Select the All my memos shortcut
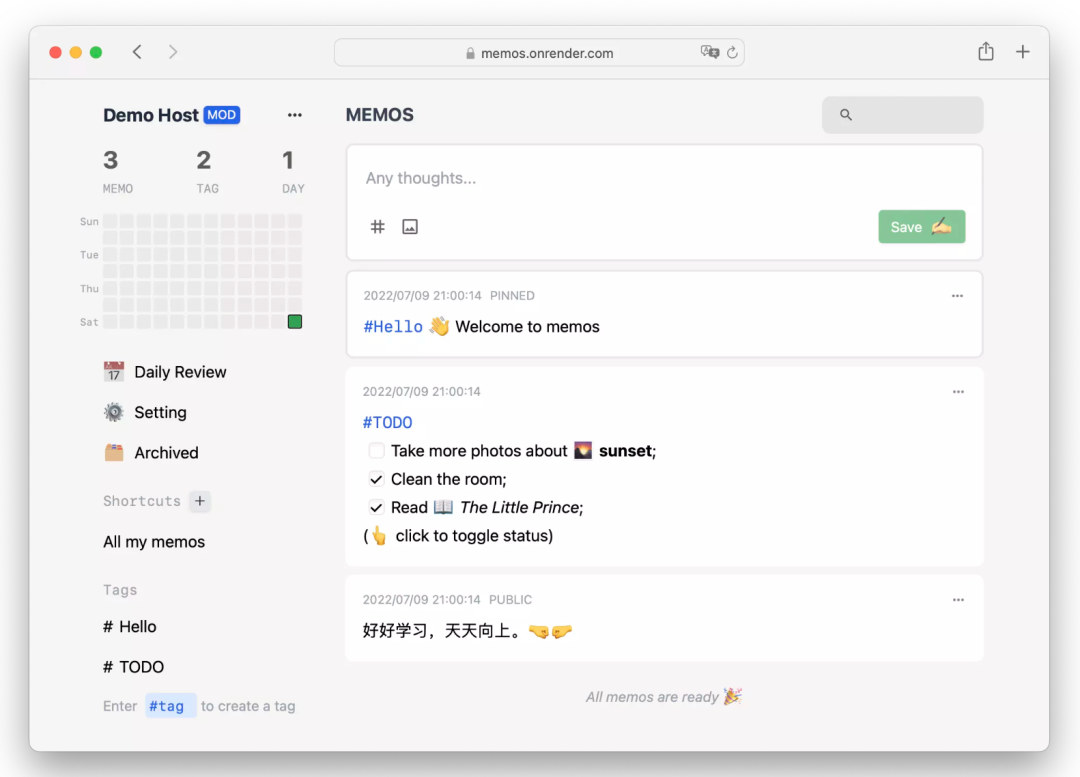 coord(154,542)
